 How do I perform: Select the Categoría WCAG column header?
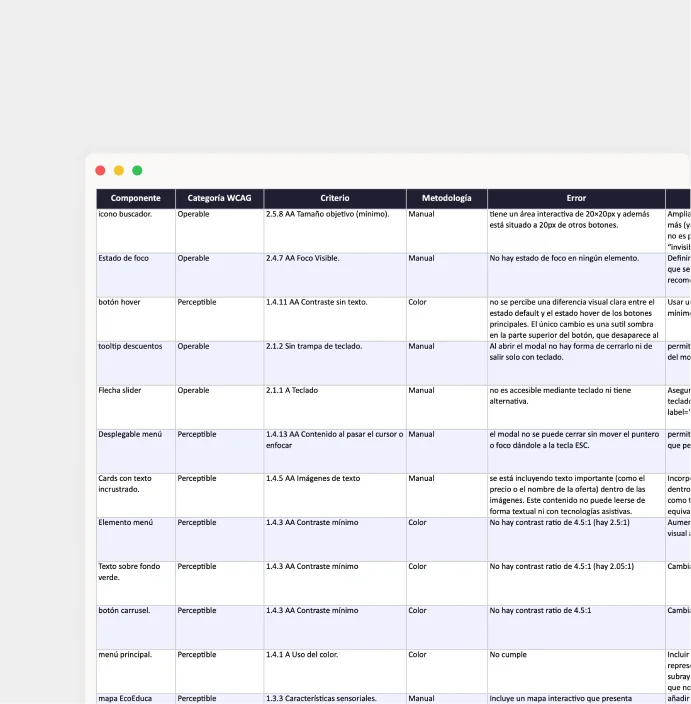point(220,198)
